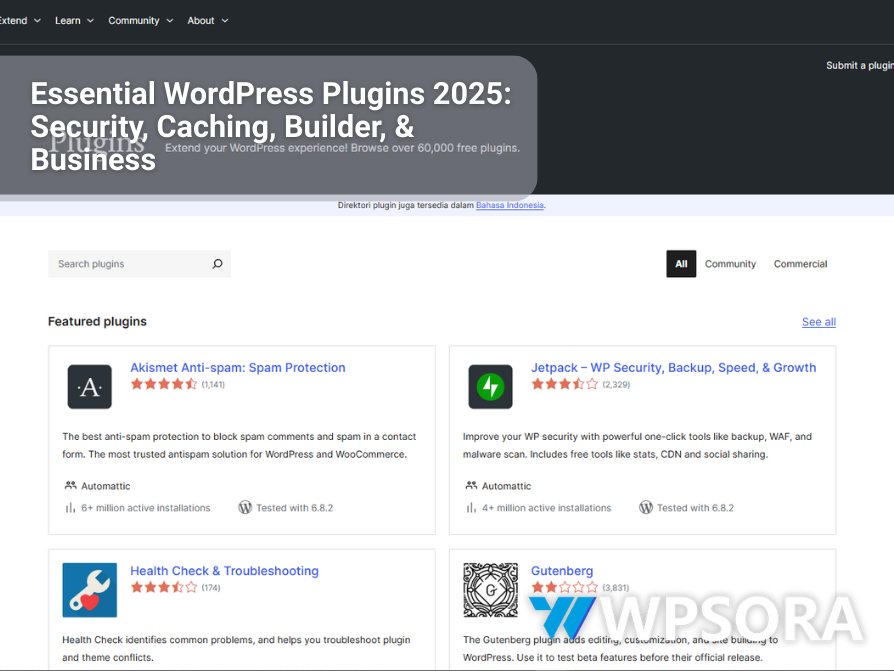Click Akismet active installations chart icon
The image size is (894, 671).
pyautogui.click(x=70, y=508)
